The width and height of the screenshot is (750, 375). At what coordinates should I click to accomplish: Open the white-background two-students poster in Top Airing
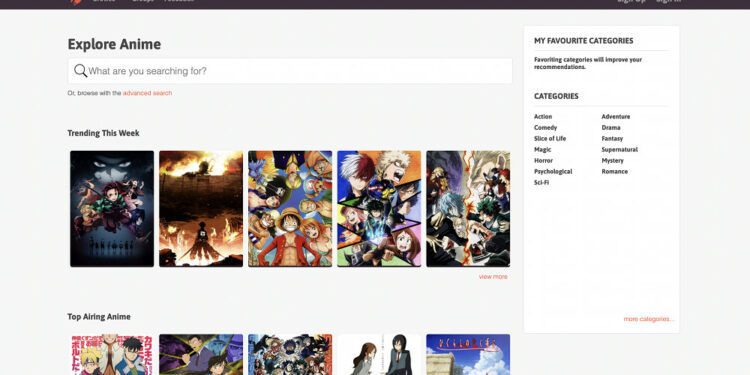[379, 354]
